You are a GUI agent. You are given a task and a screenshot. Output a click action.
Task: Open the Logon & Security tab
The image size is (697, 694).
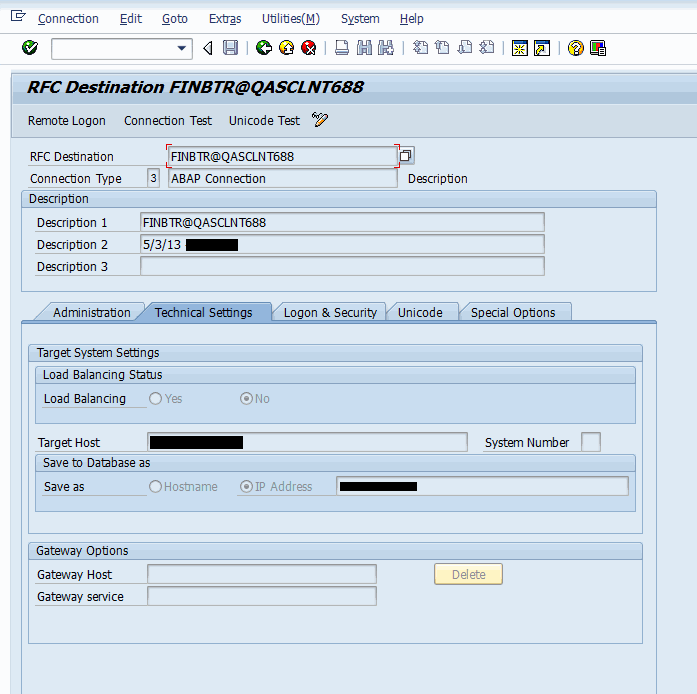[330, 313]
